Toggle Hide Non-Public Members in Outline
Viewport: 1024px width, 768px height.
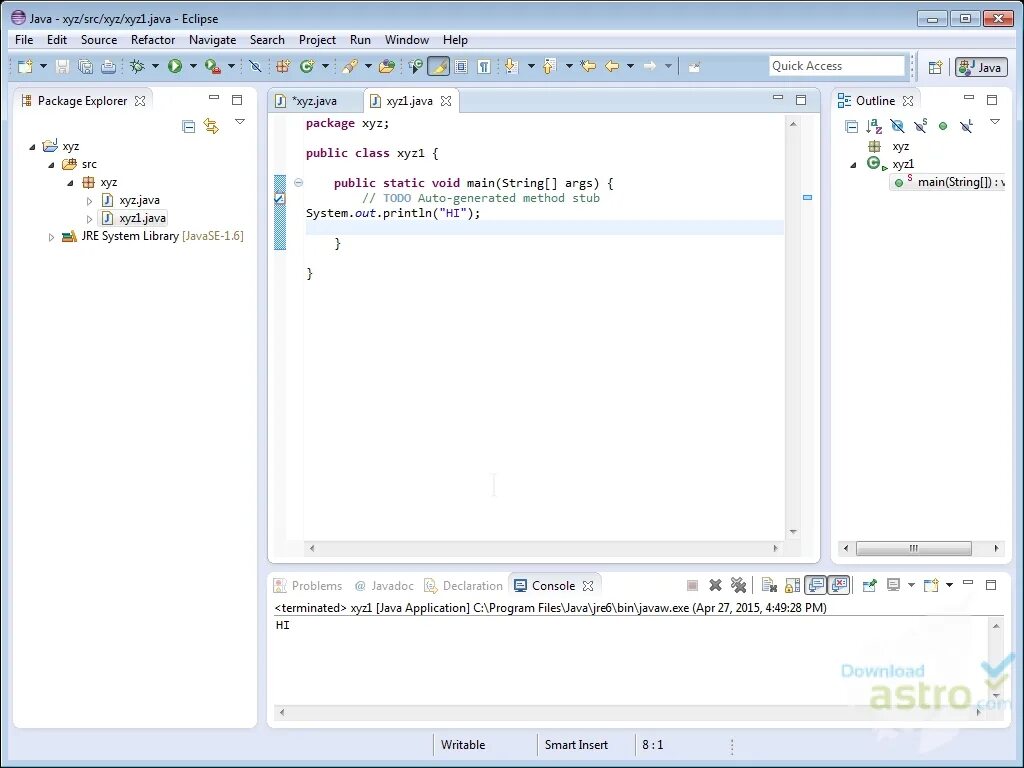tap(943, 126)
